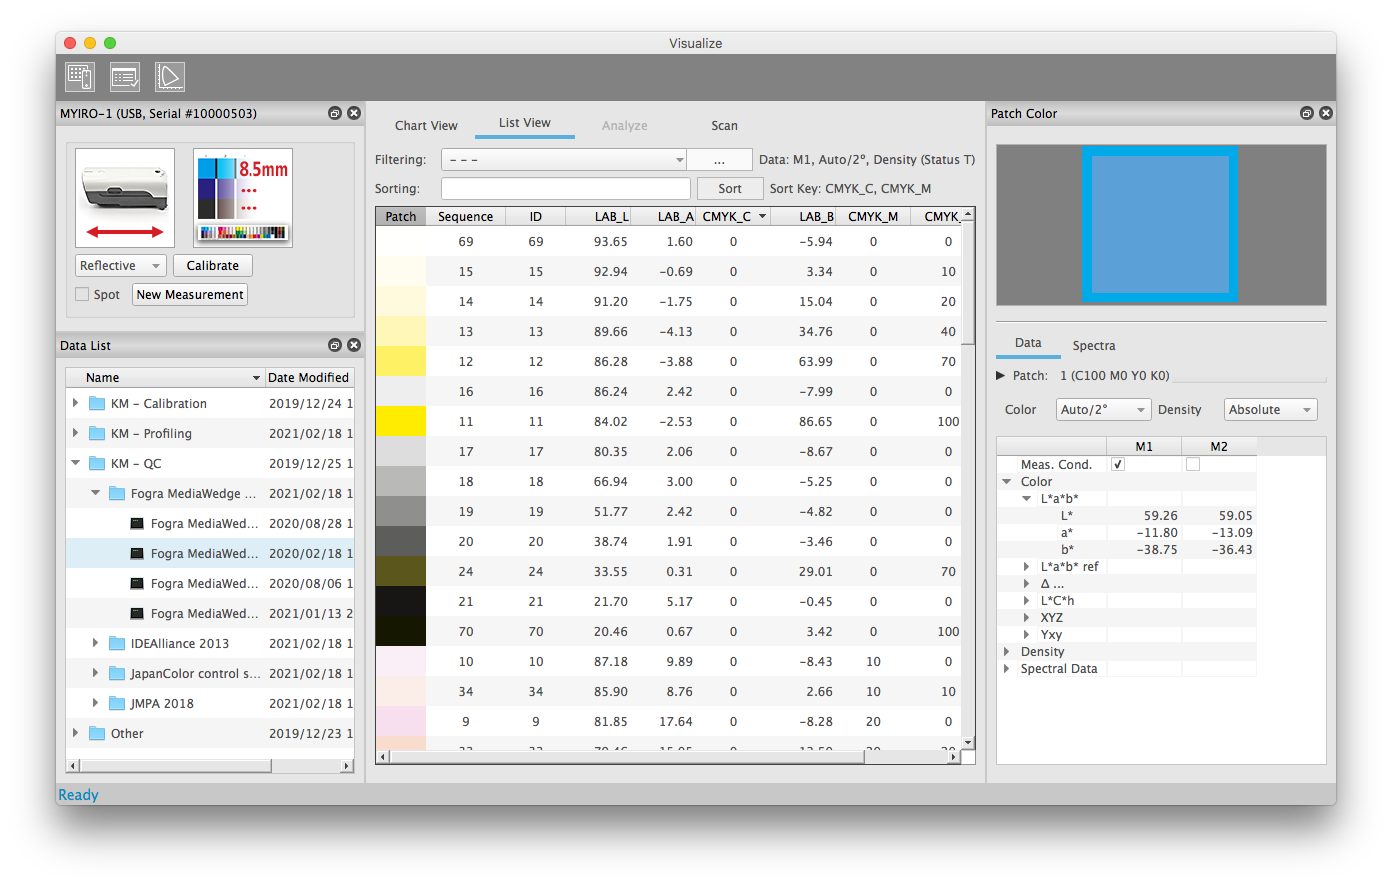Screen dimensions: 1392x885
Task: Undock the Data List panel
Action: 335,346
